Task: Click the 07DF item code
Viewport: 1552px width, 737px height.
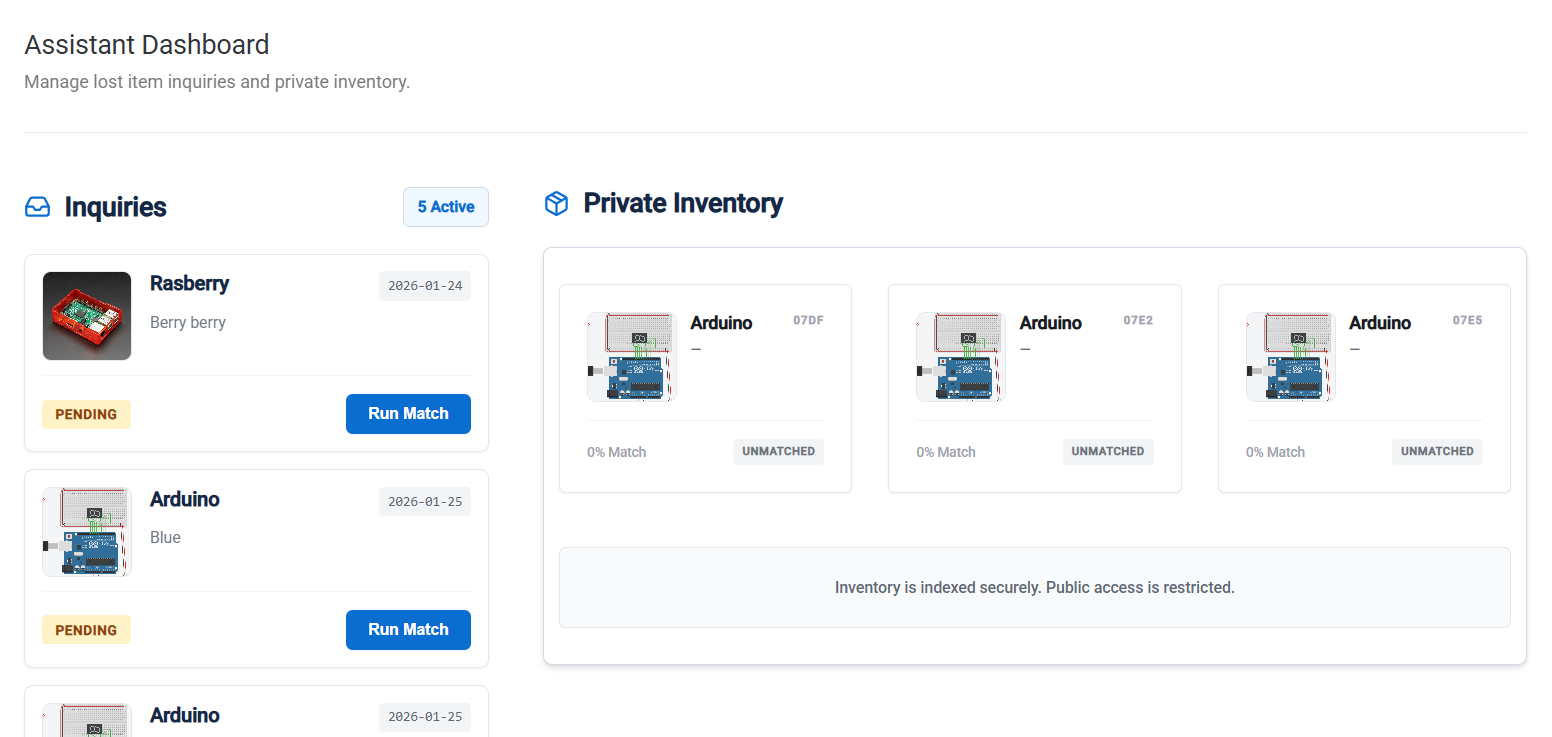Action: pos(809,321)
